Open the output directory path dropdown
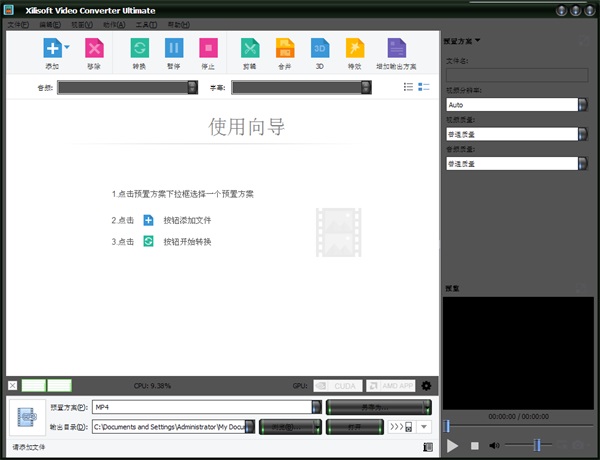 (x=250, y=427)
